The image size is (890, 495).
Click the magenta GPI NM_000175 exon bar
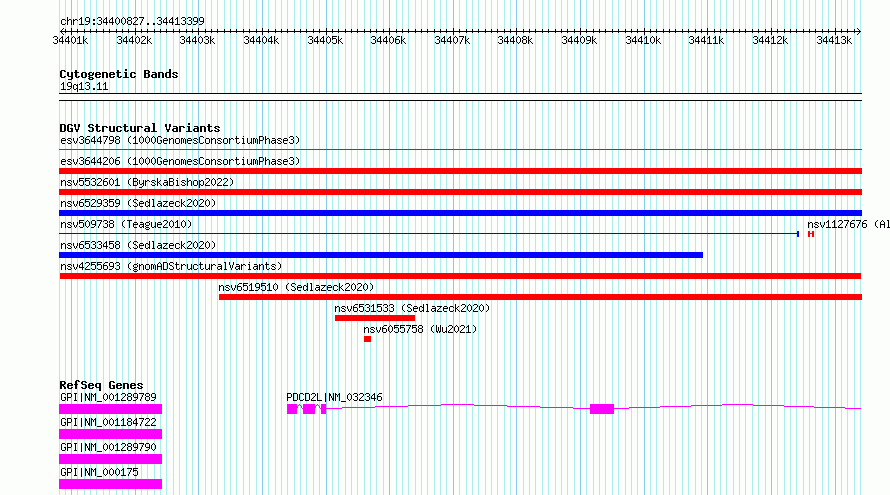[x=111, y=484]
